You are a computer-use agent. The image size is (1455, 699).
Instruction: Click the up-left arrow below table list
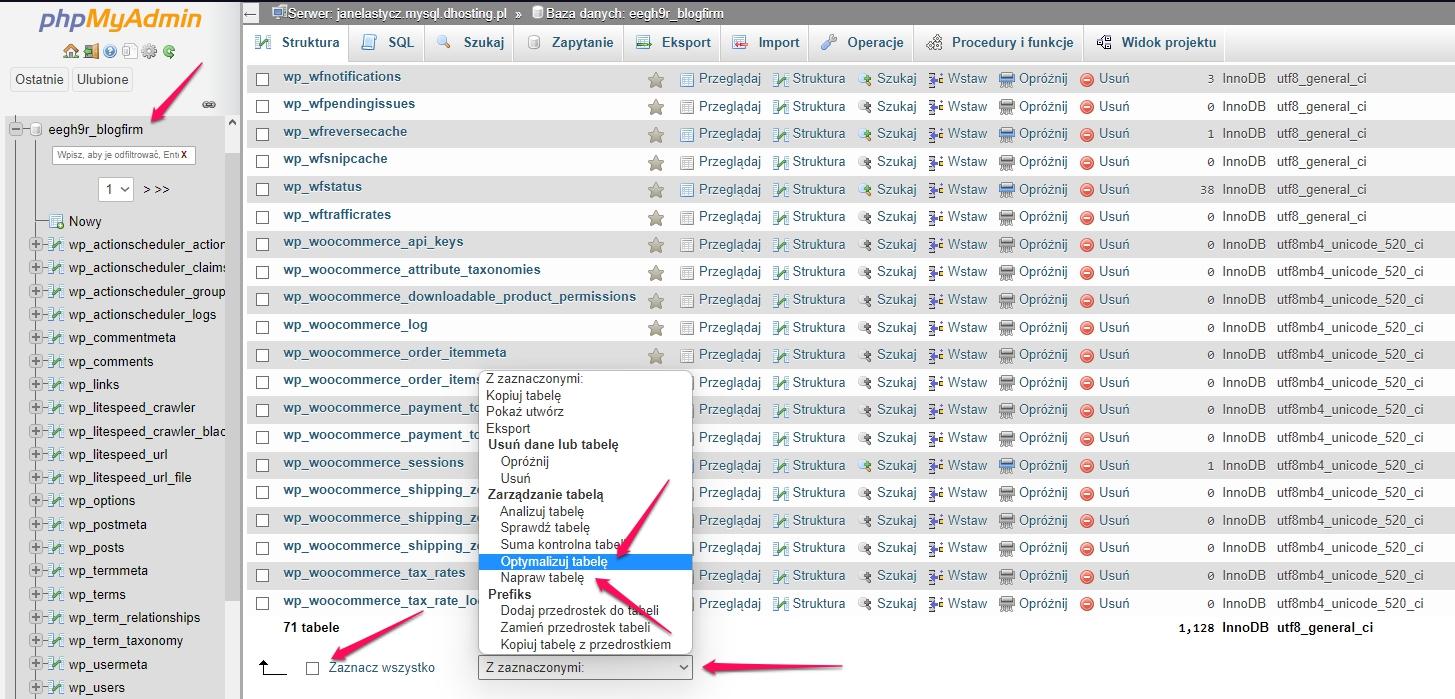click(x=272, y=667)
